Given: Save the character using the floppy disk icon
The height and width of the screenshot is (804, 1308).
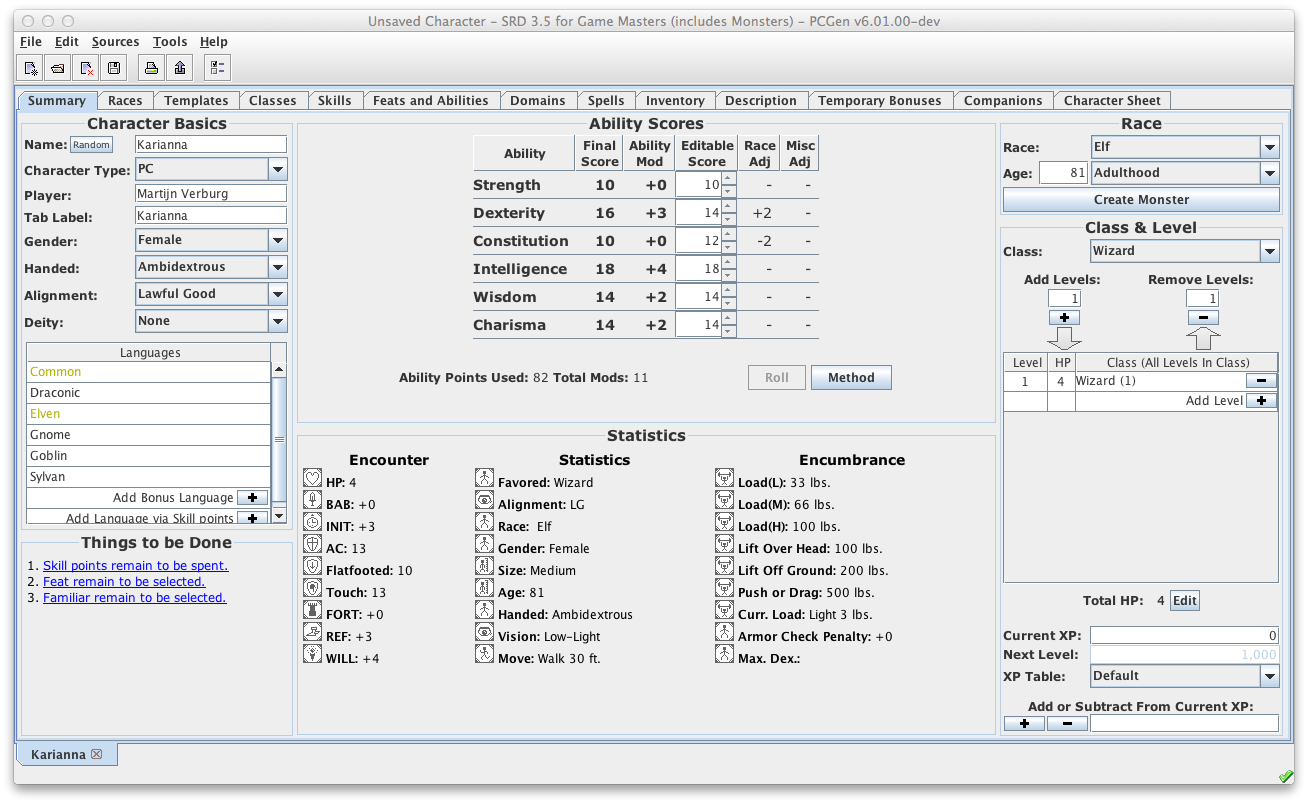Looking at the screenshot, I should point(114,68).
